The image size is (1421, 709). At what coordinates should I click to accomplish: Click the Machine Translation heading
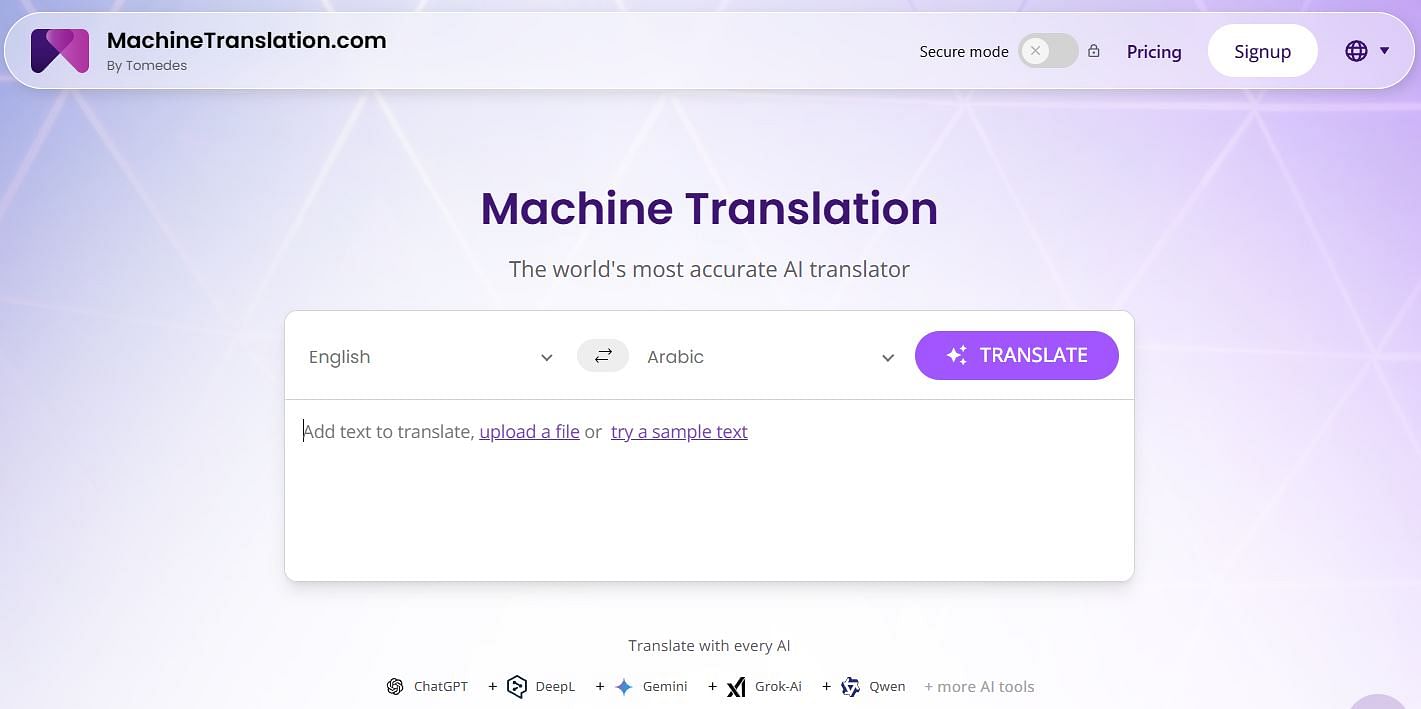coord(709,208)
